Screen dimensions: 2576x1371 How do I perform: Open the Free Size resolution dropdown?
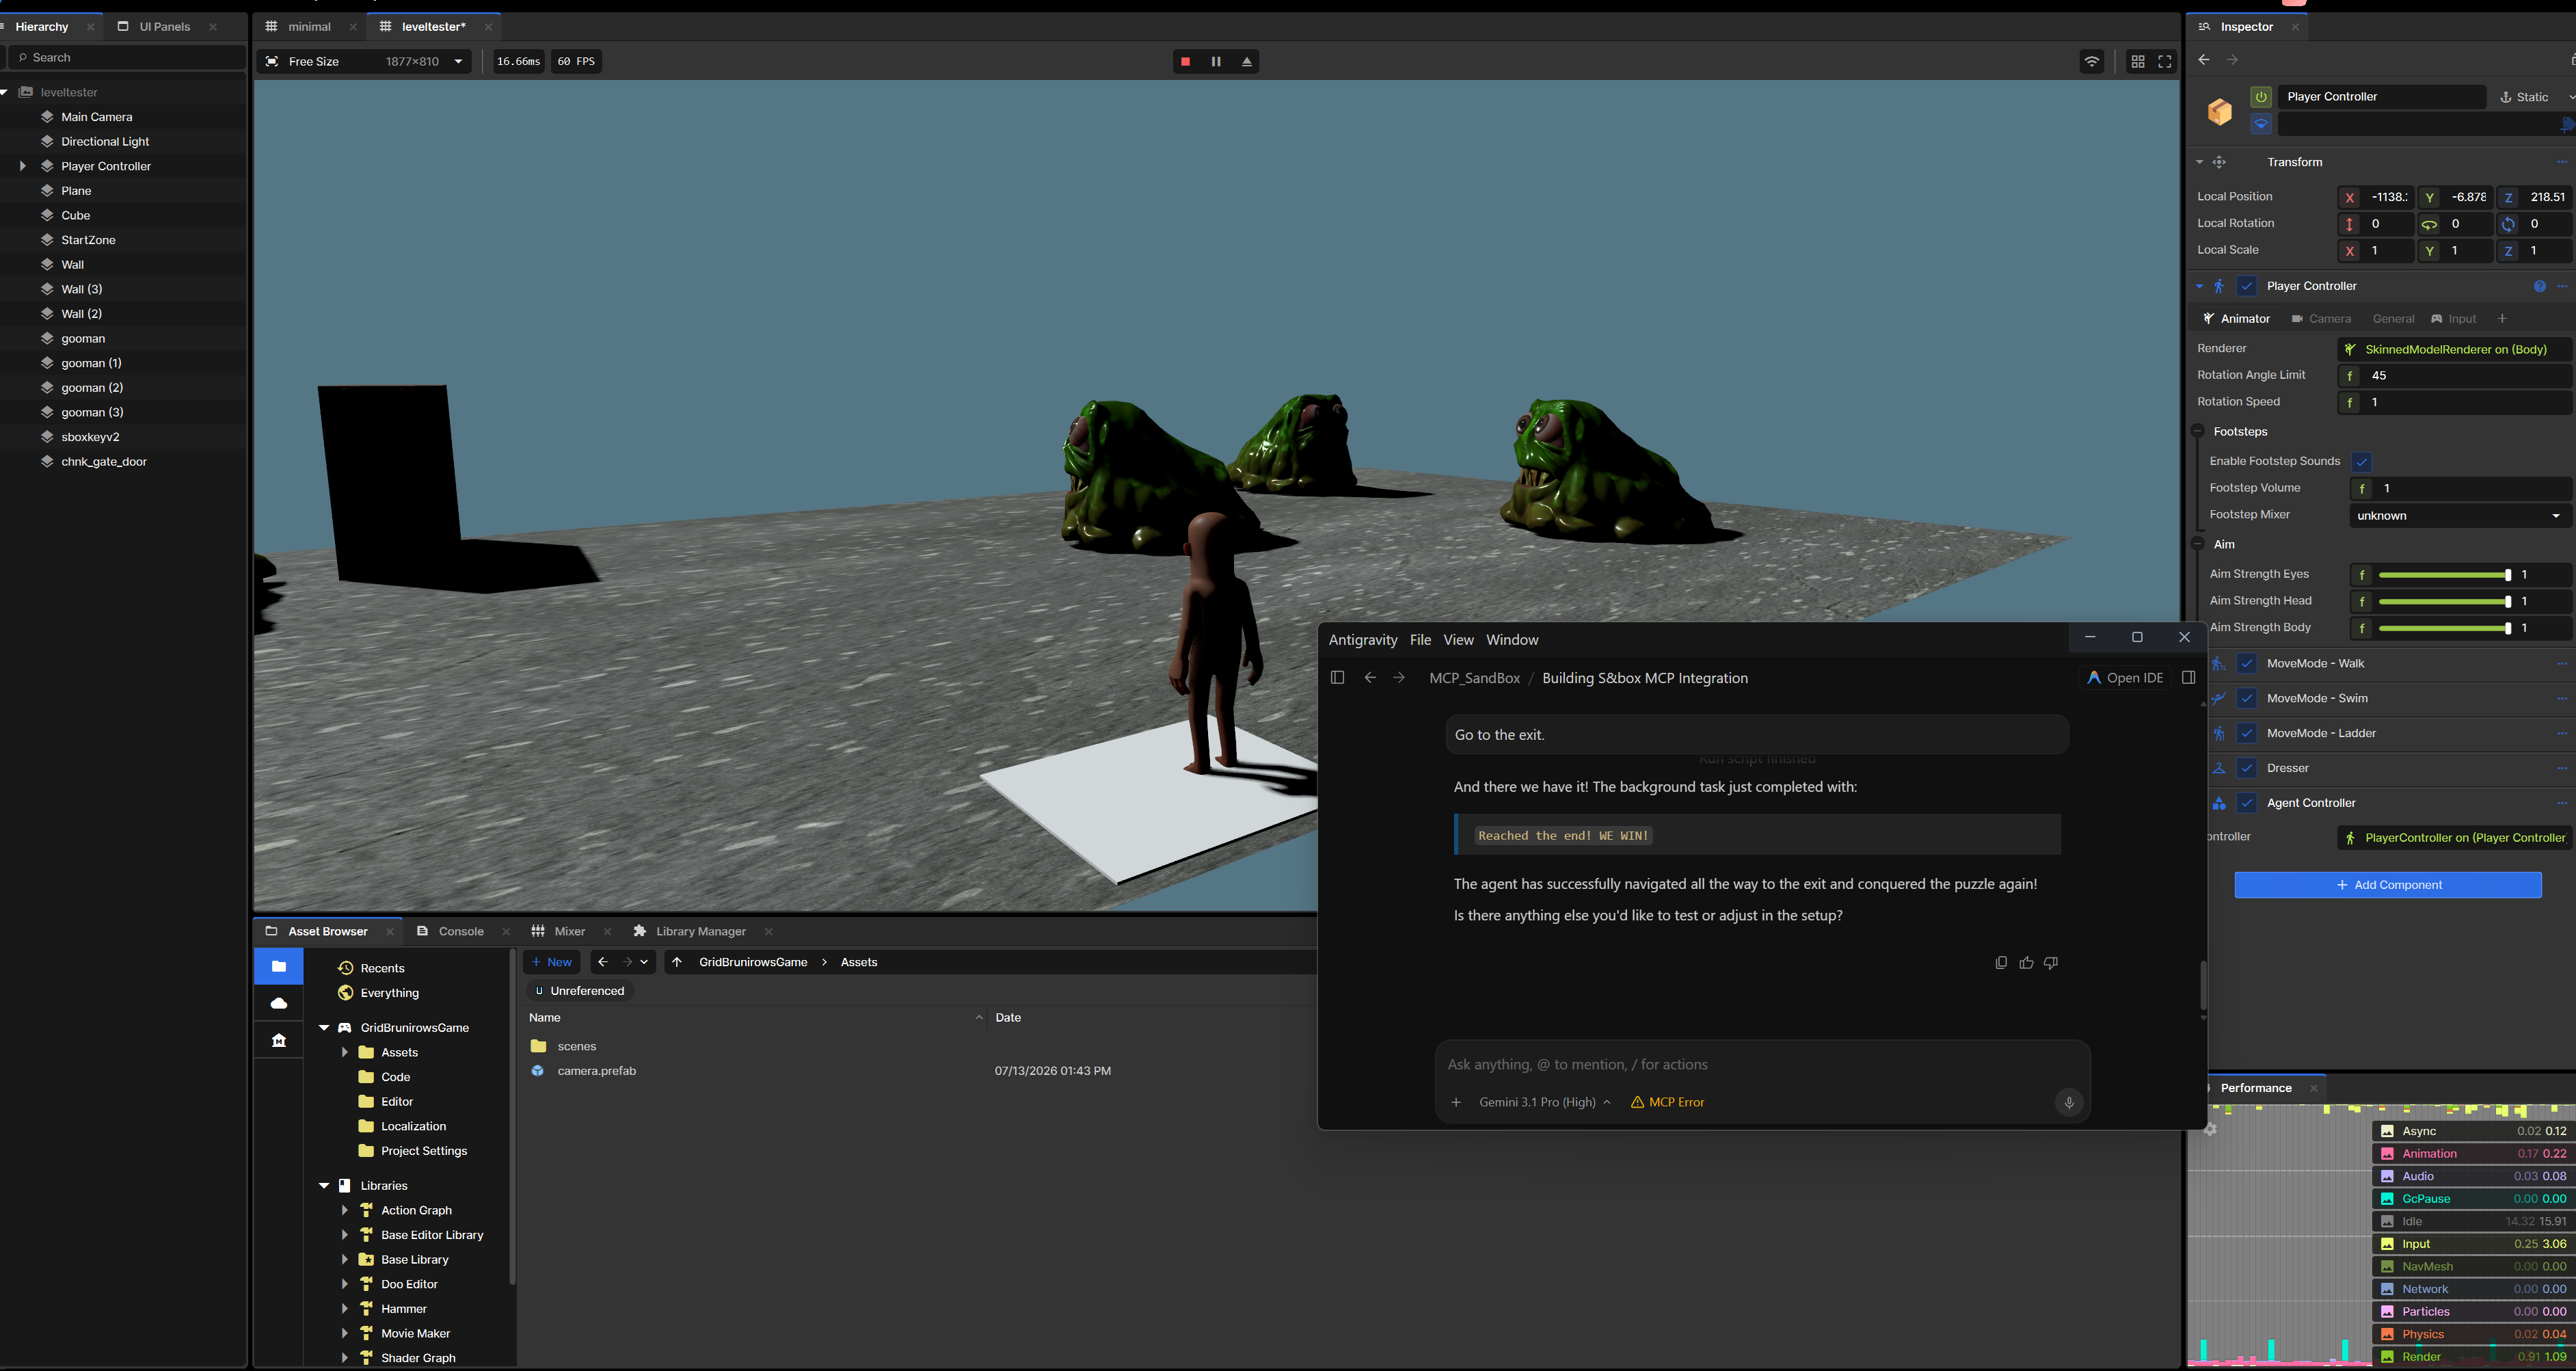point(364,62)
